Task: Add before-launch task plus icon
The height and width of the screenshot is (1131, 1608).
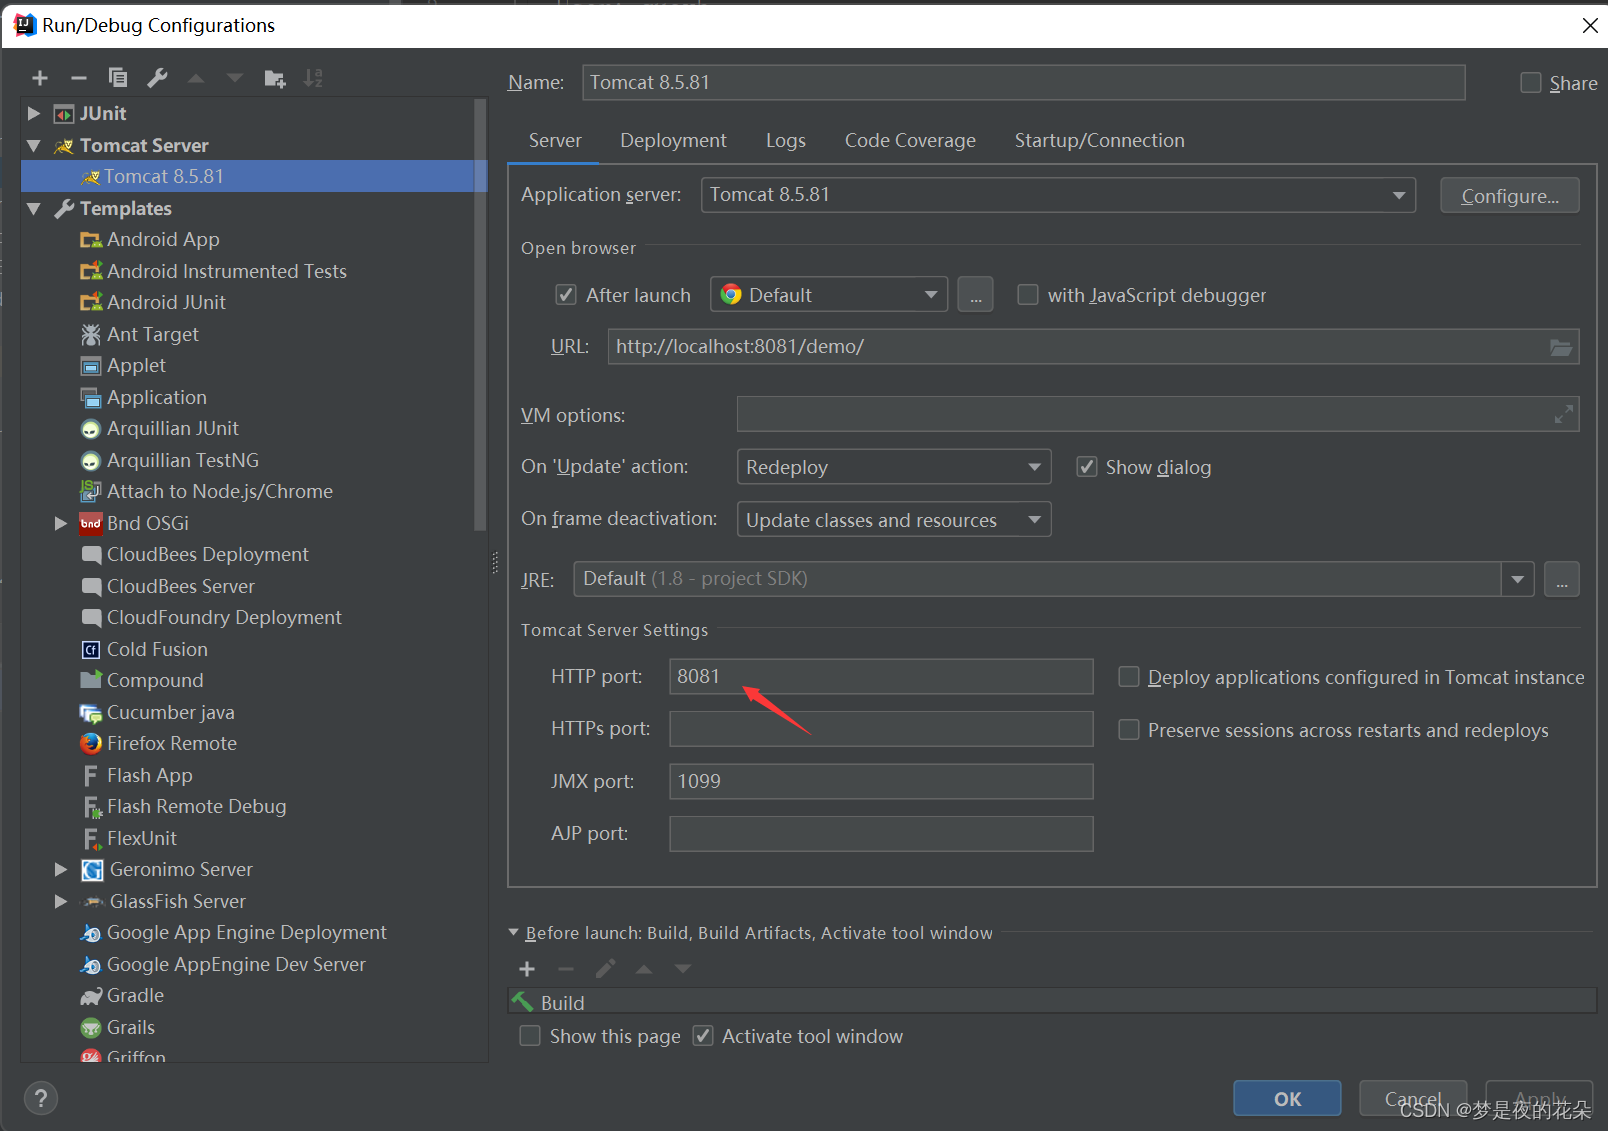Action: point(527,968)
